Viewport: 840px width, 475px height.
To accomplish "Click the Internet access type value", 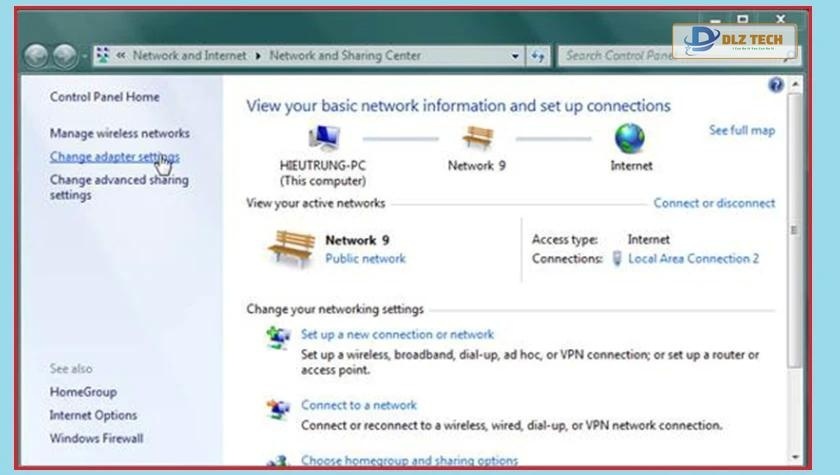I will pos(648,239).
